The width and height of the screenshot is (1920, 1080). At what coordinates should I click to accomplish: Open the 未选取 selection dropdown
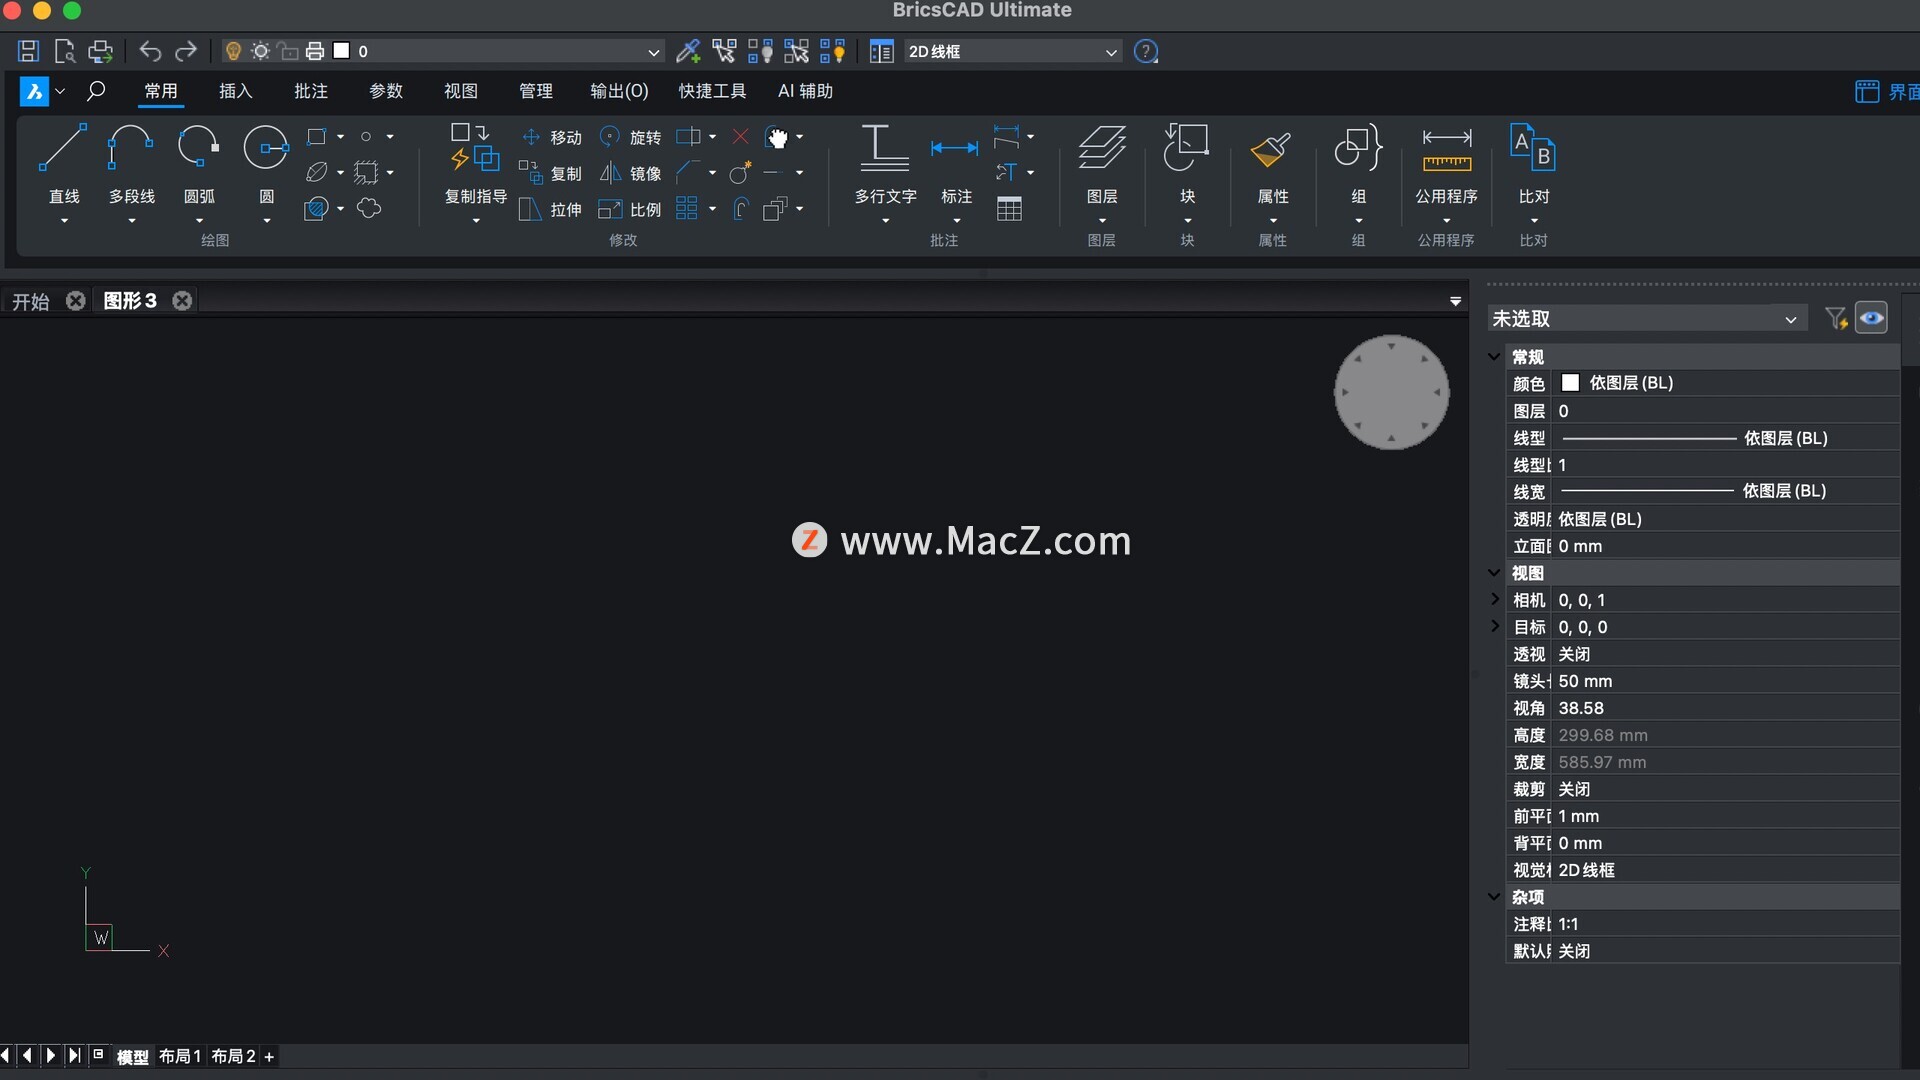(1645, 318)
